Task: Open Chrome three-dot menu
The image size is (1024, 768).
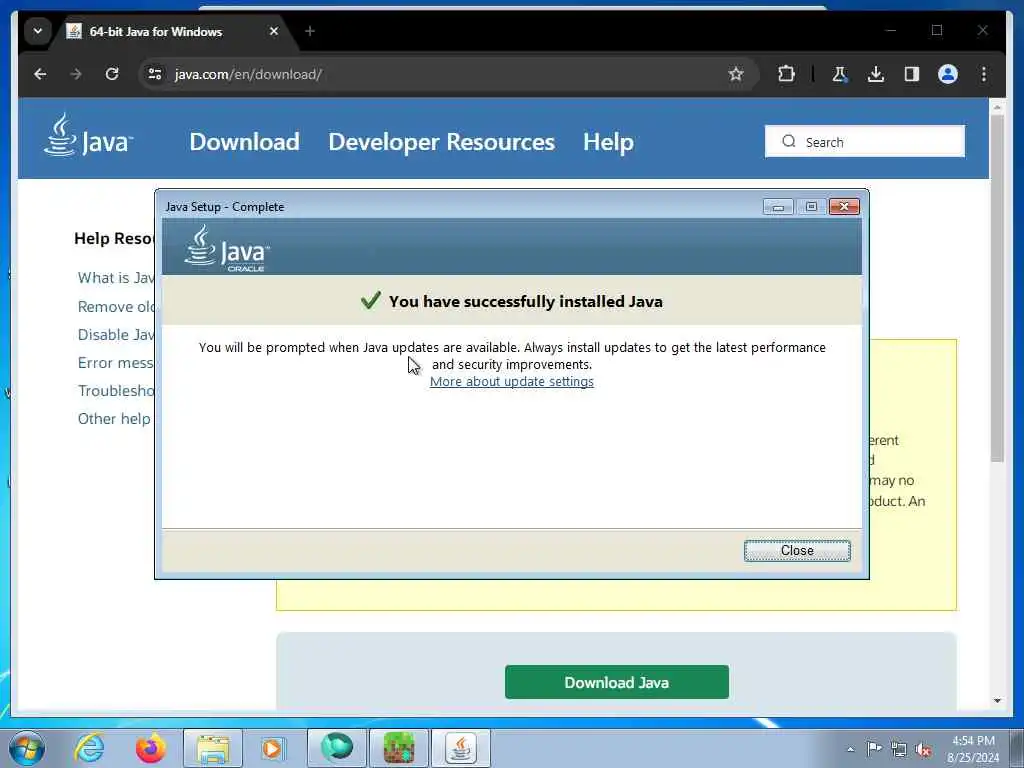Action: 984,74
